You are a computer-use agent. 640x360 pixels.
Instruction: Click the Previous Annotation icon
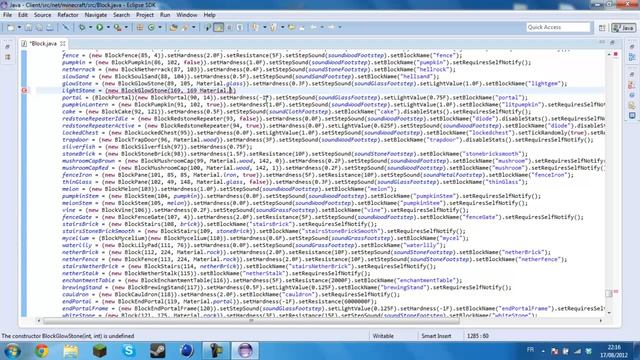coord(273,27)
